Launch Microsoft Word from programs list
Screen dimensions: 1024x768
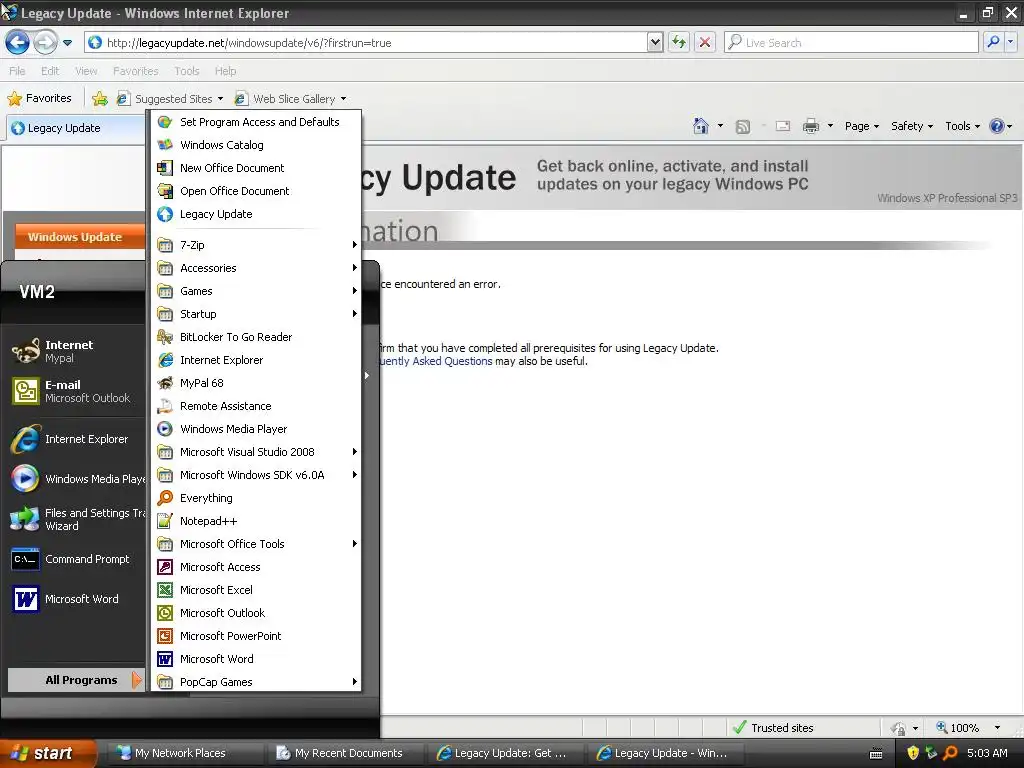tap(256, 659)
